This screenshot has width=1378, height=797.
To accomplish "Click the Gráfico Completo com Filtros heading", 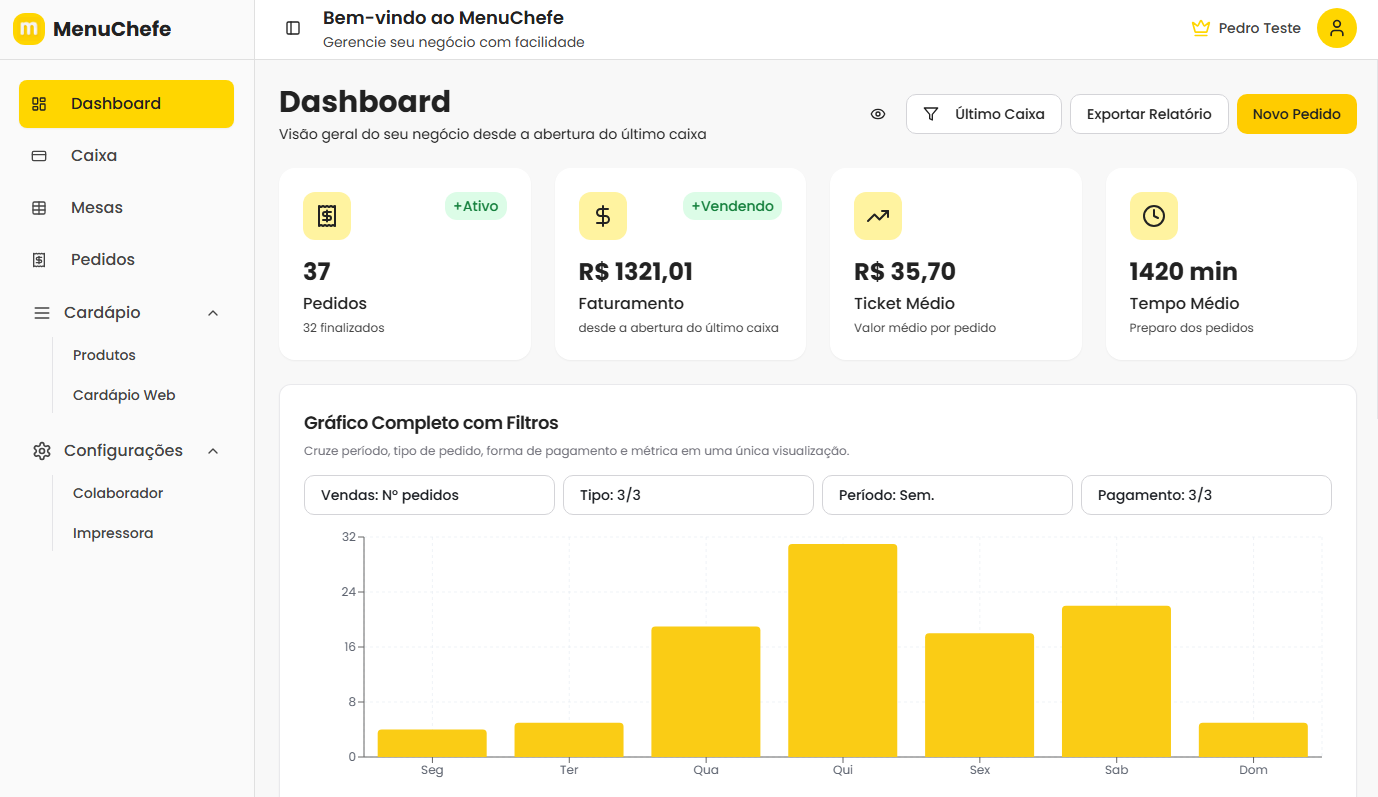I will pyautogui.click(x=431, y=423).
